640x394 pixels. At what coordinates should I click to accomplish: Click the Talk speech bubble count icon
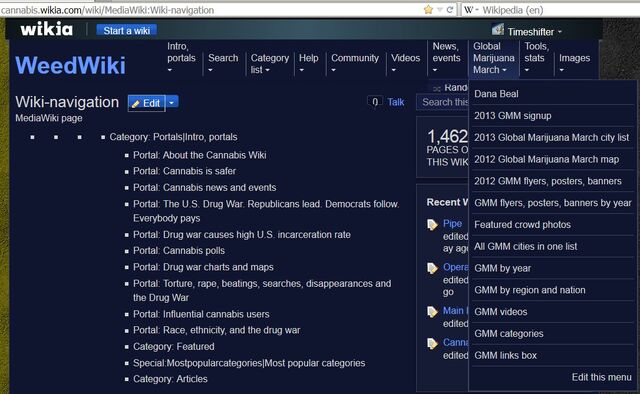coord(375,102)
